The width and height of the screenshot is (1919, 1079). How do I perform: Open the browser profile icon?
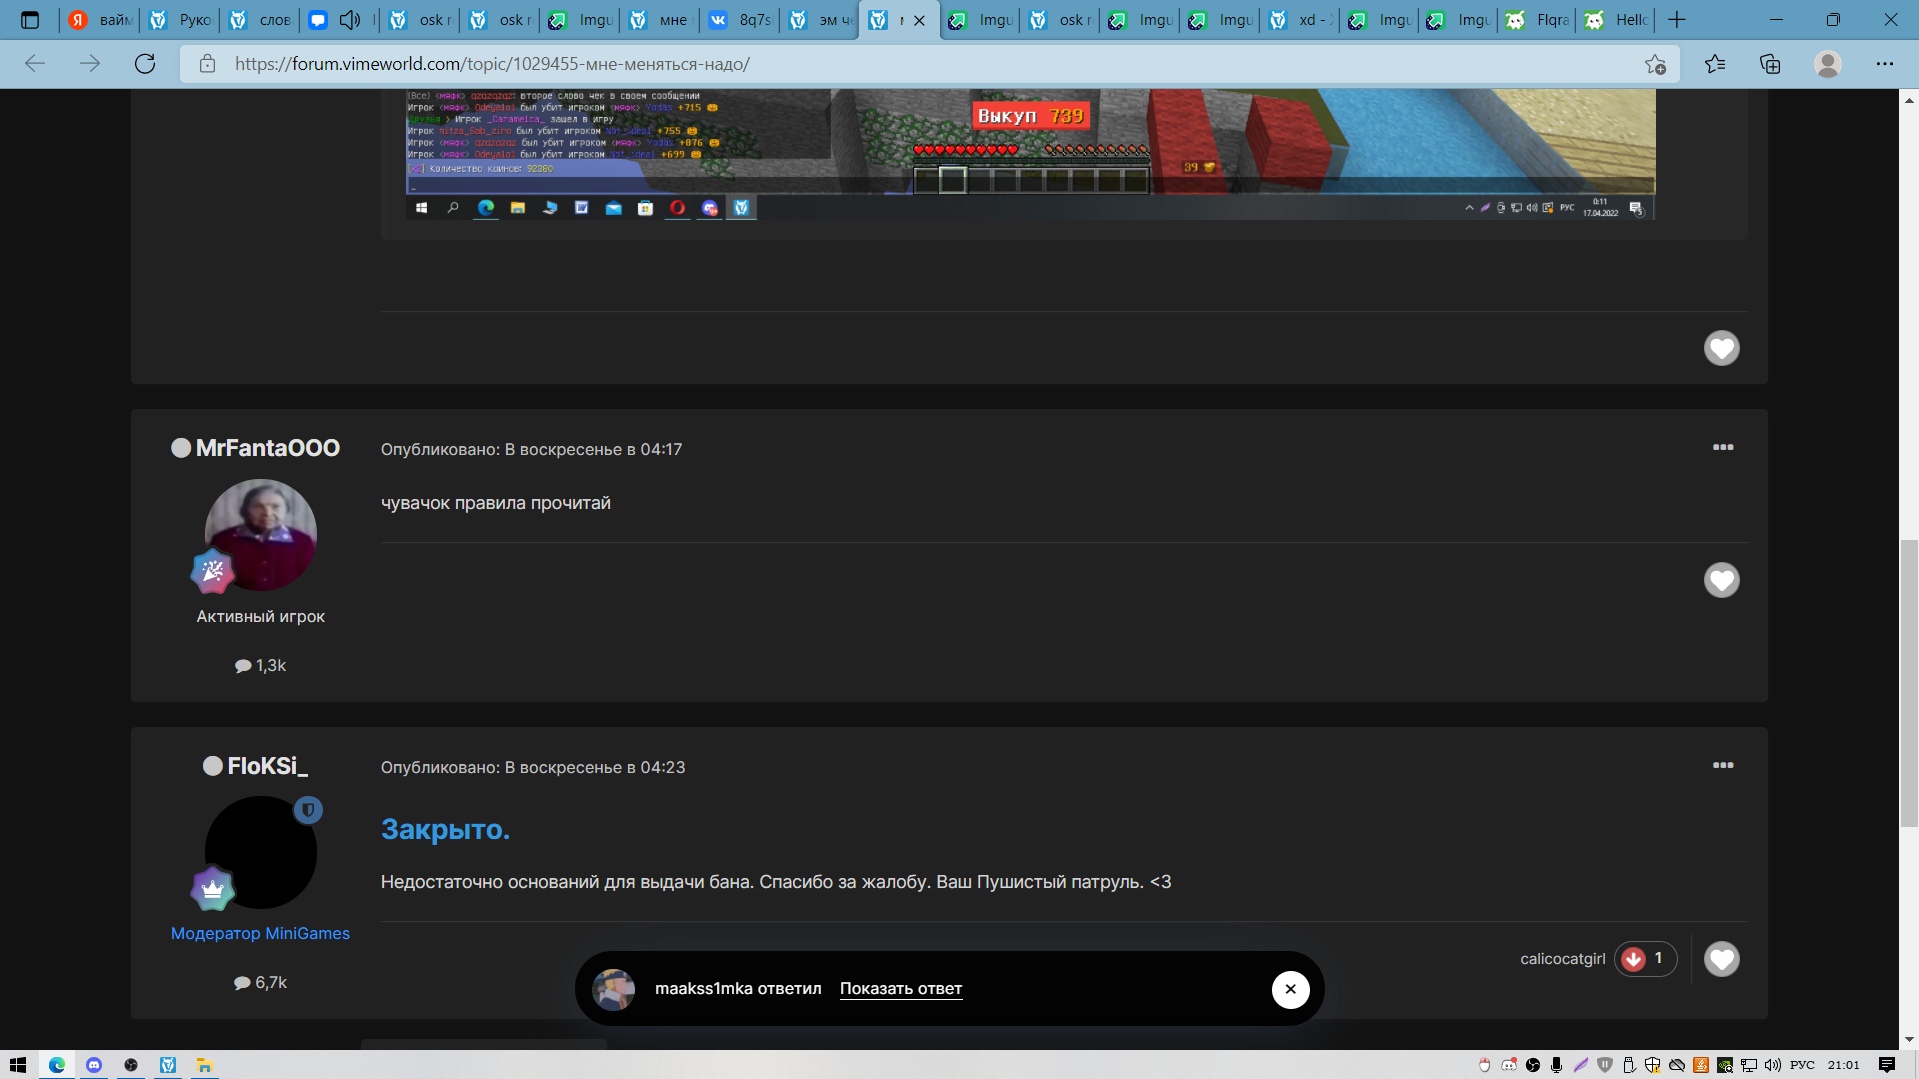pos(1827,64)
